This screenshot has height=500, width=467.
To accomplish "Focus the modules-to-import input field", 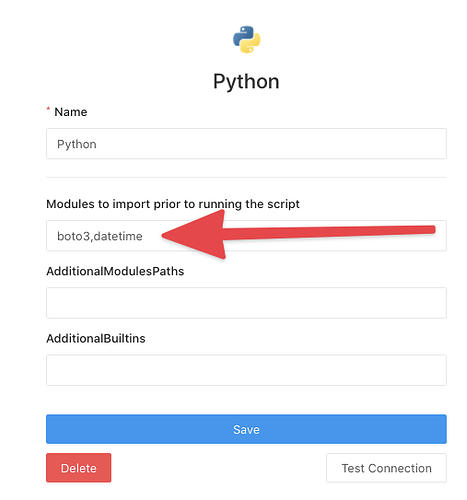I will coord(246,236).
